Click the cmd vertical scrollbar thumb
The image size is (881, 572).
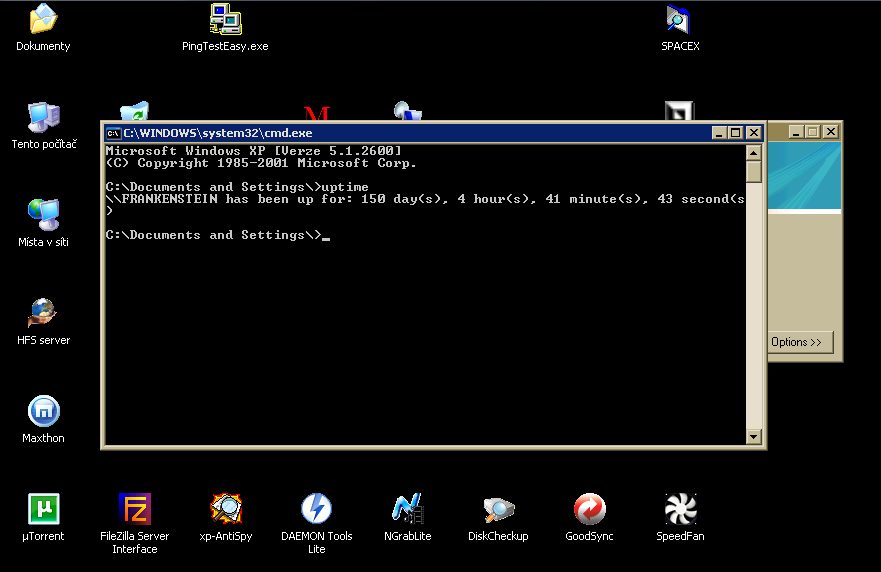pyautogui.click(x=753, y=171)
